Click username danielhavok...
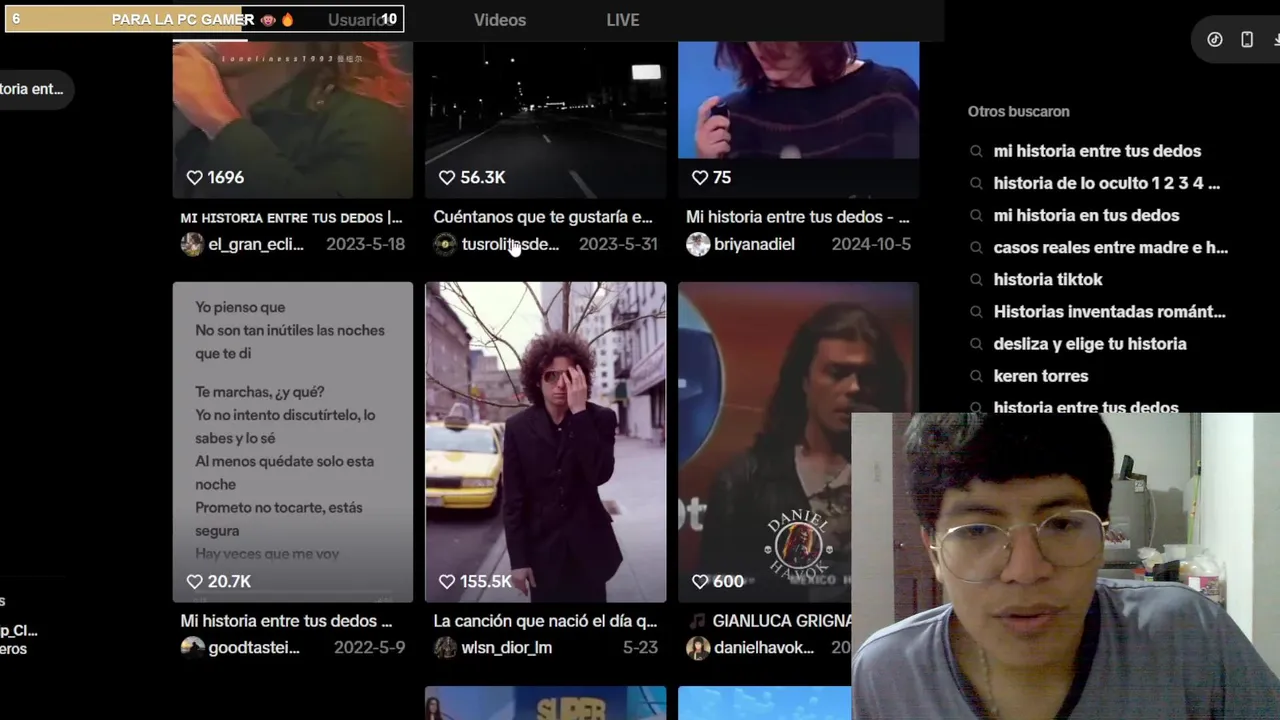This screenshot has height=720, width=1280. 764,648
